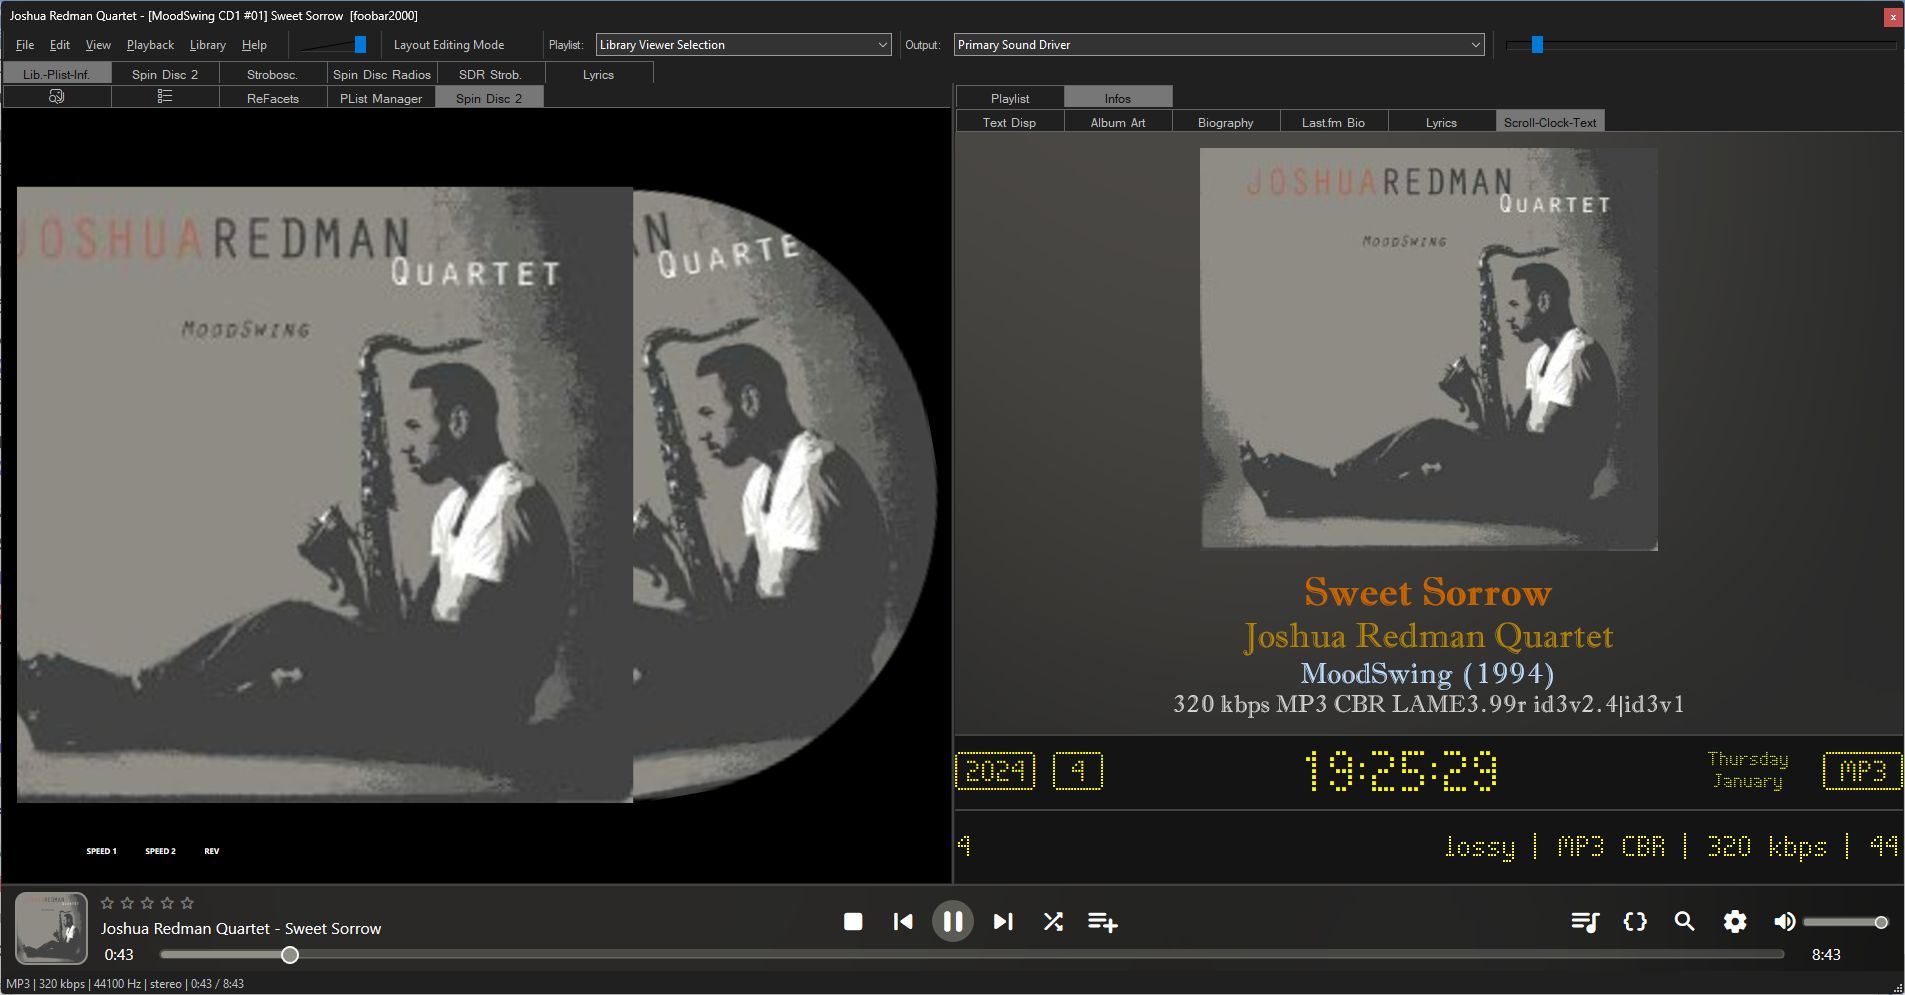This screenshot has width=1905, height=995.
Task: Click the REV button under the disc
Action: pyautogui.click(x=212, y=851)
